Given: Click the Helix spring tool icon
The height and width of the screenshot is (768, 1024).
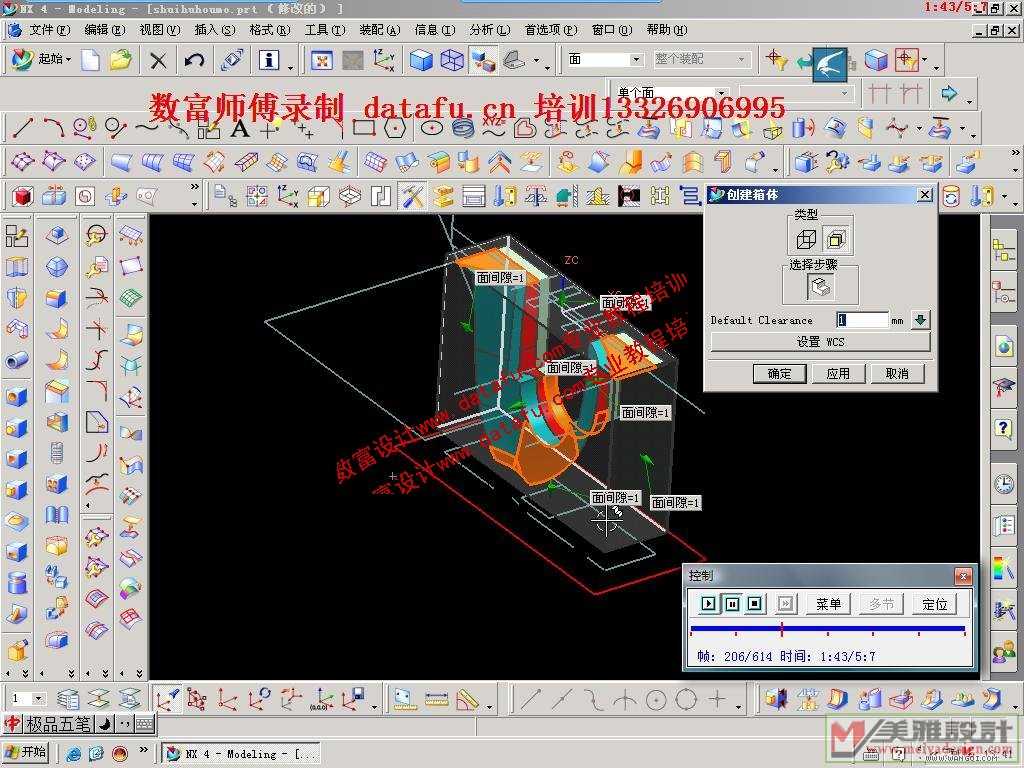Looking at the screenshot, I should pyautogui.click(x=462, y=128).
